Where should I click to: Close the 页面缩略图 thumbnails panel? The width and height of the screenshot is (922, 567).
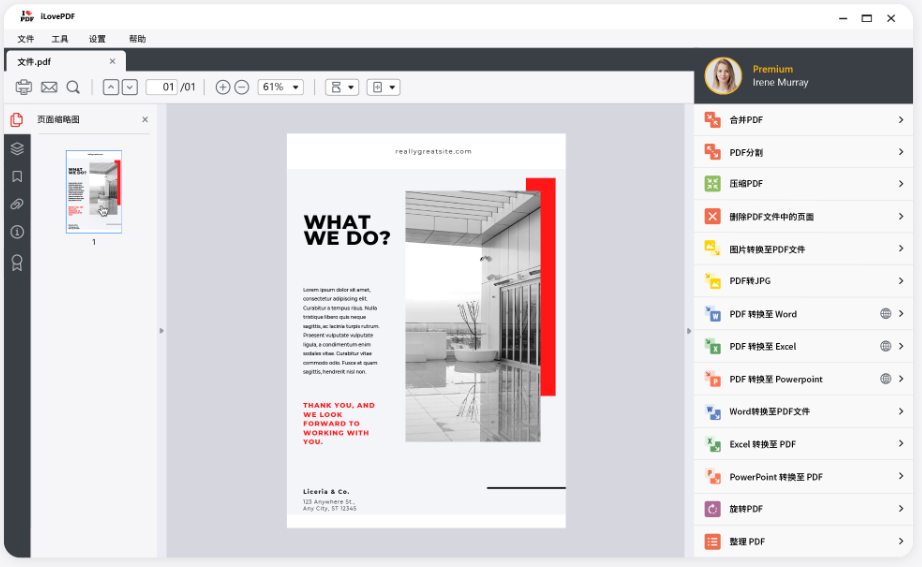tap(145, 119)
